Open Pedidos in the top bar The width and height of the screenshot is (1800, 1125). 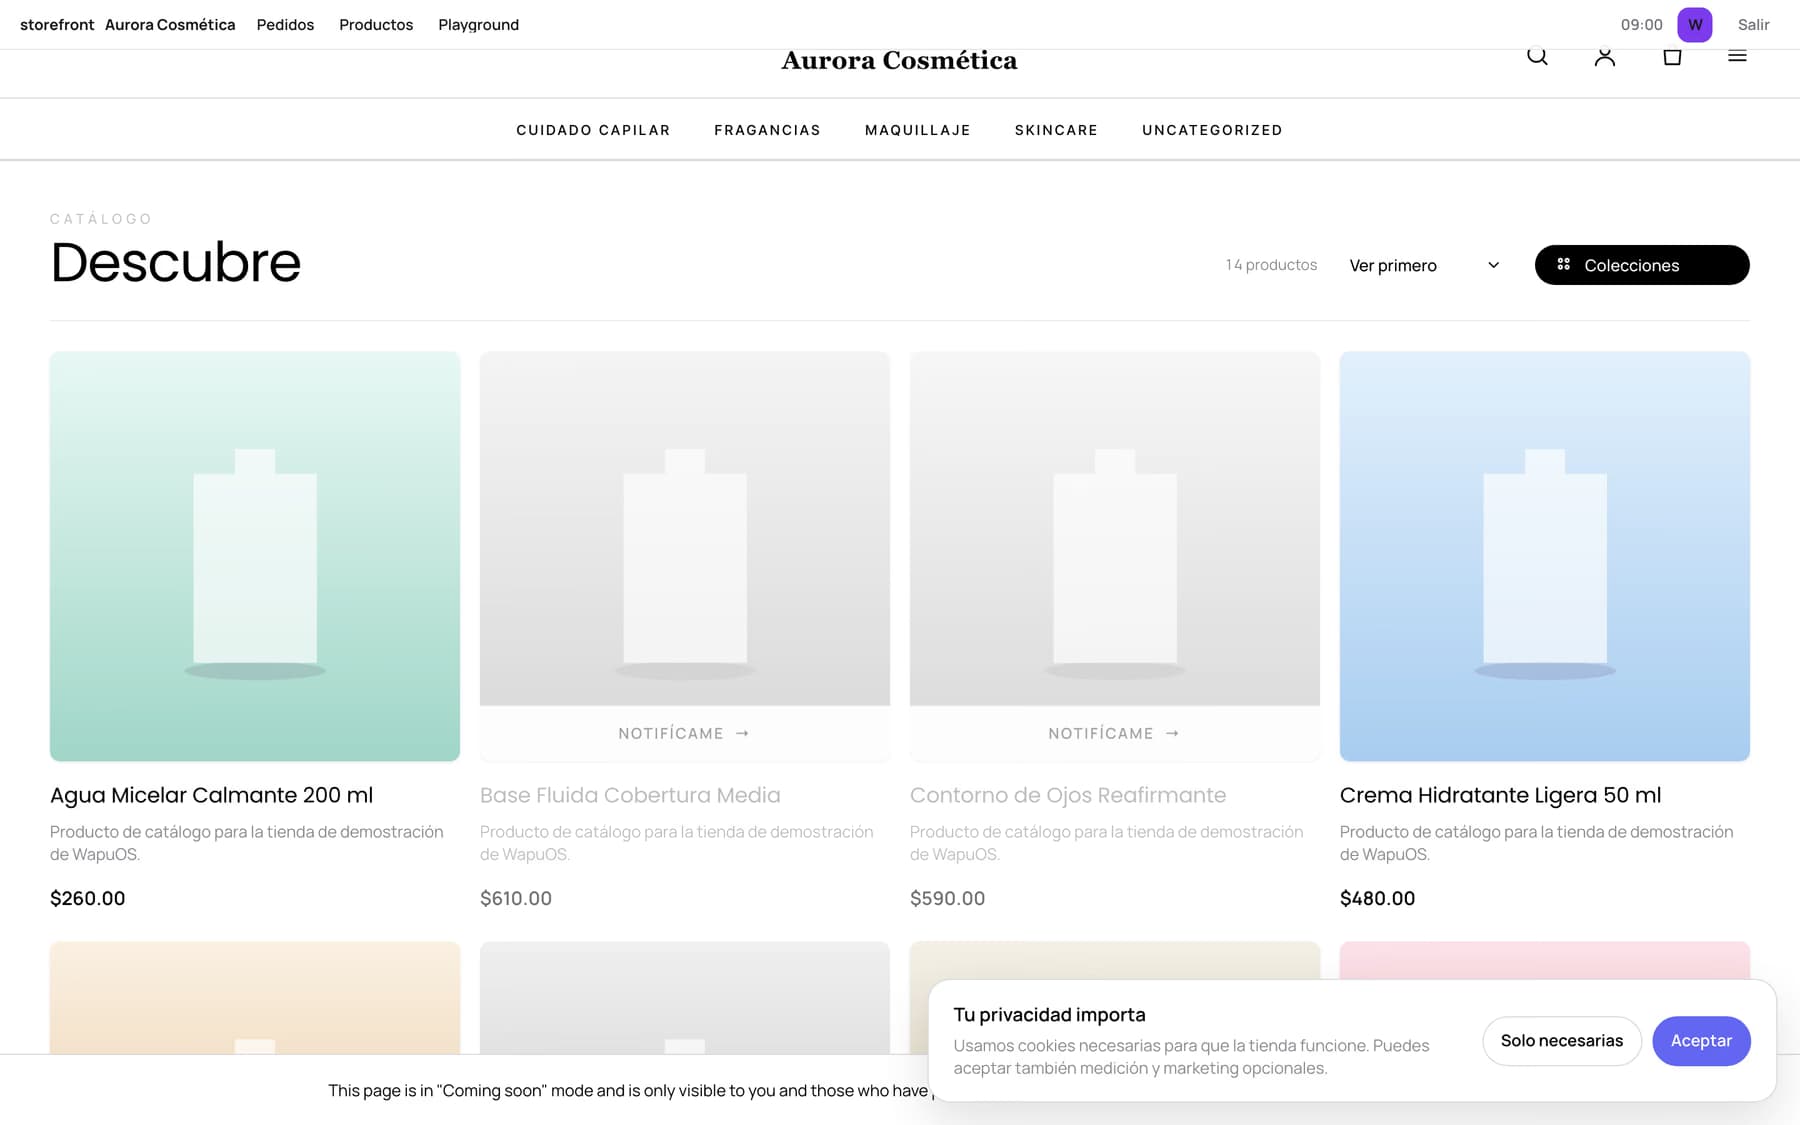coord(285,25)
